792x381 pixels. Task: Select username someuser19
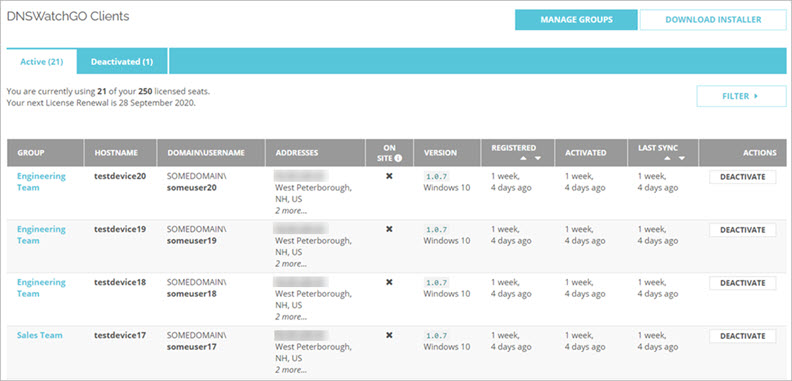click(192, 241)
